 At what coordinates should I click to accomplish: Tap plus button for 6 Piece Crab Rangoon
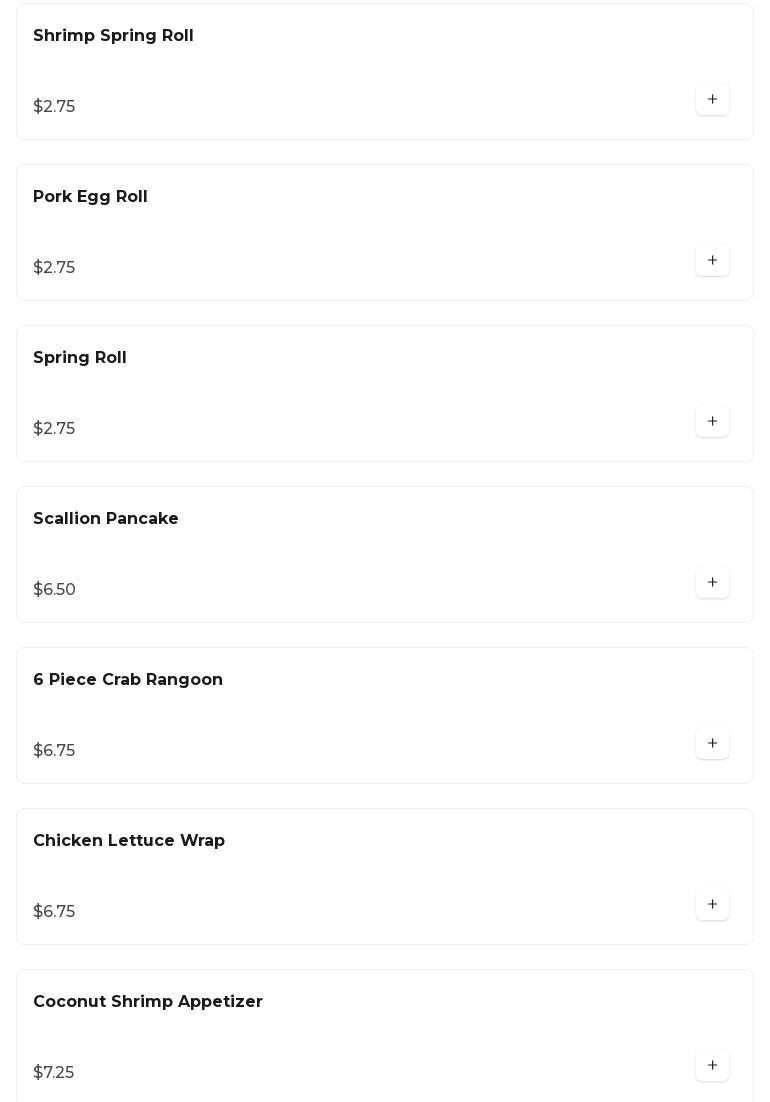coord(712,744)
